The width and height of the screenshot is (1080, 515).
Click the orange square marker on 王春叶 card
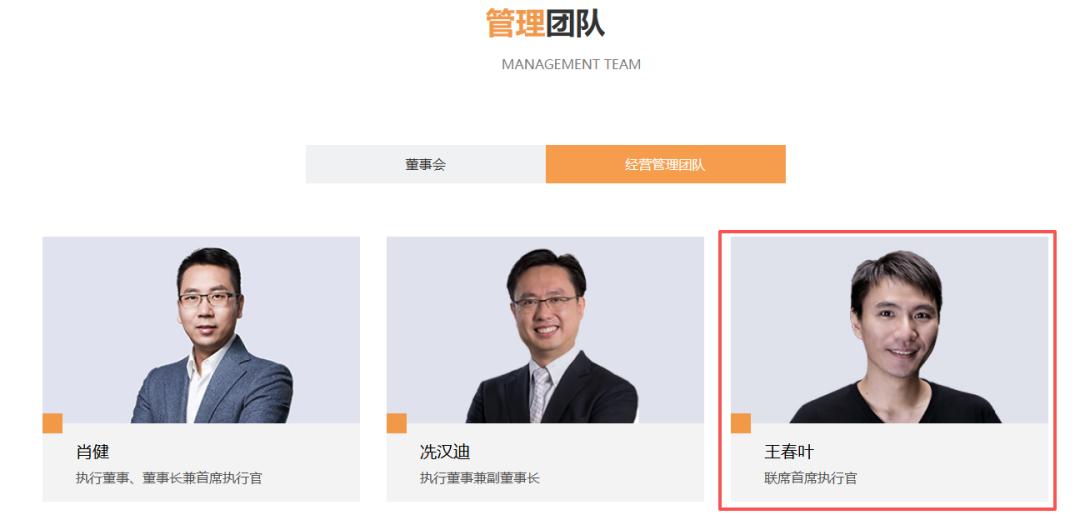point(741,423)
